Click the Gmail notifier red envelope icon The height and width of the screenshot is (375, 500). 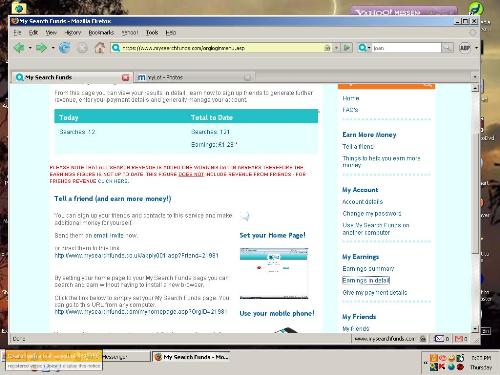459,339
